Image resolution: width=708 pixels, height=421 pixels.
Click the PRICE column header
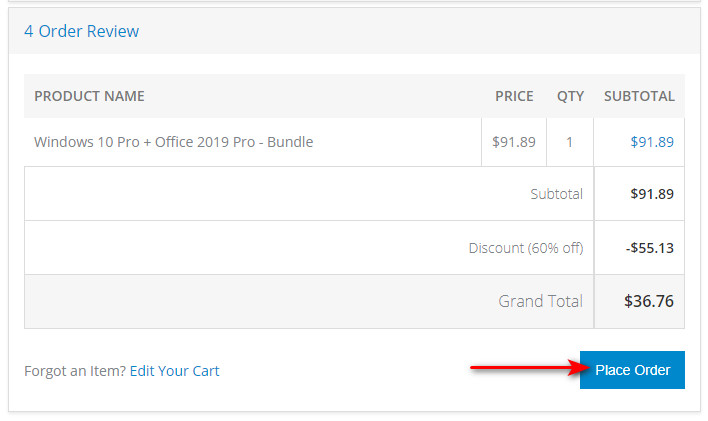coord(514,97)
